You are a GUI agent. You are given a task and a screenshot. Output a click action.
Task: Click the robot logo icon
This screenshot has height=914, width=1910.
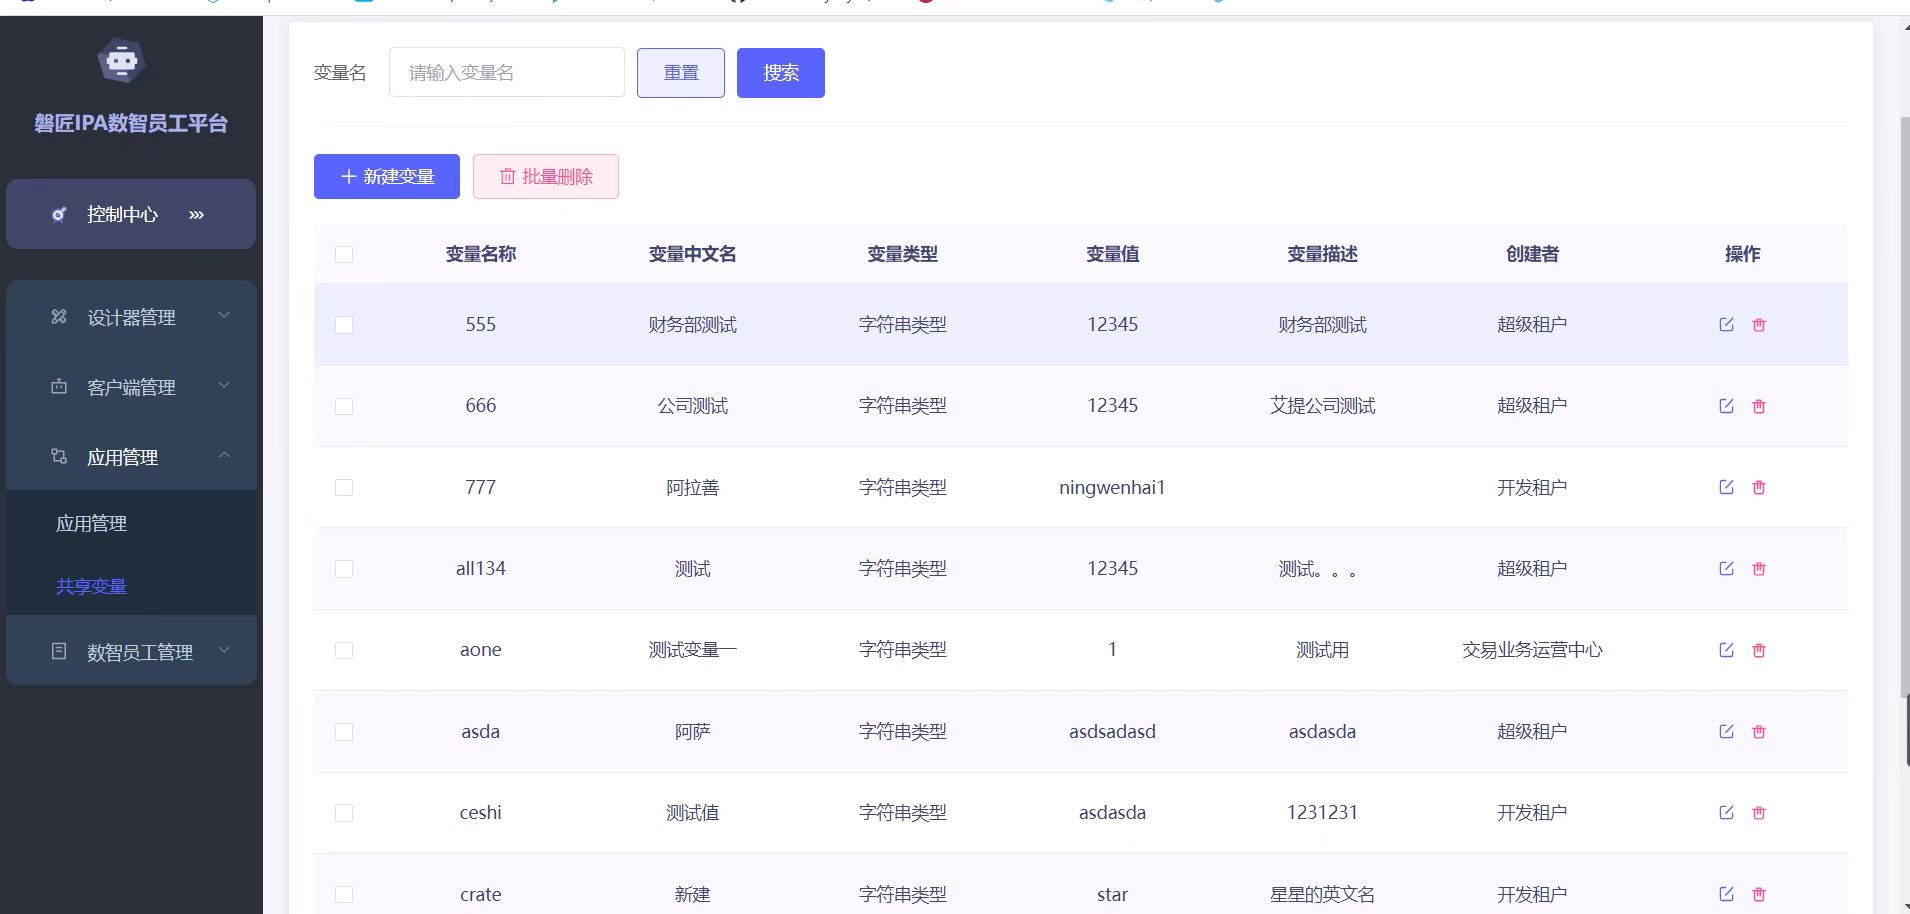pyautogui.click(x=122, y=61)
